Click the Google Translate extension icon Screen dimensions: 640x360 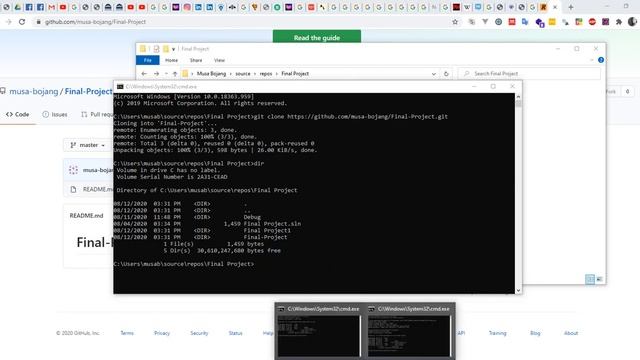525,22
